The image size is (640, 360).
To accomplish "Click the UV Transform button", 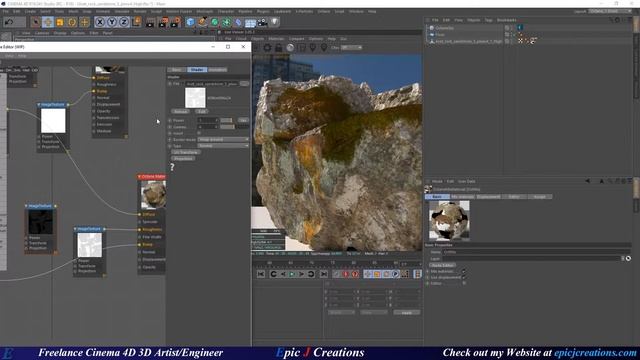I will coord(186,152).
